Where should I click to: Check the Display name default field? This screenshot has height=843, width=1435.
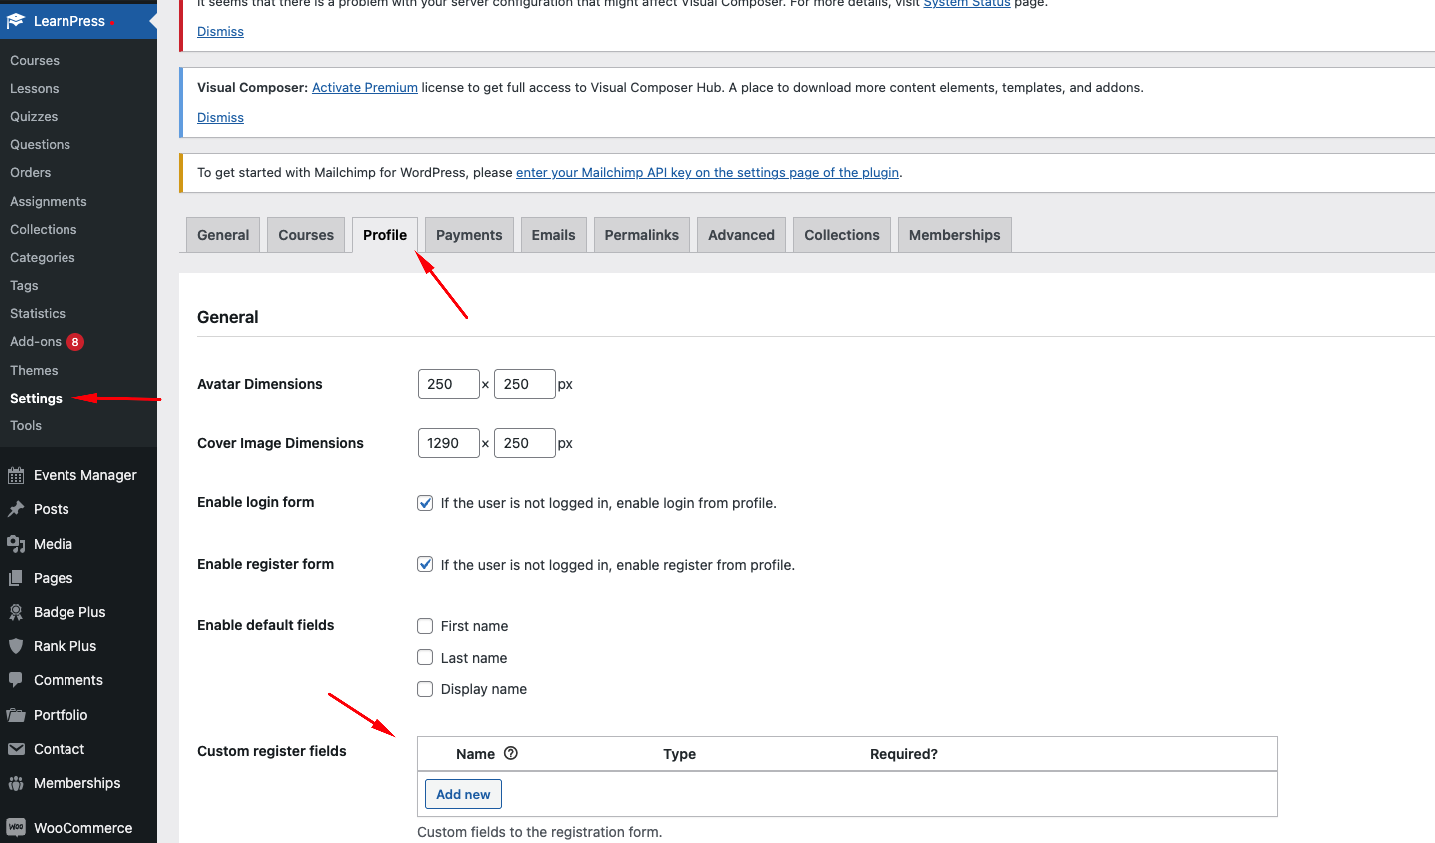pos(425,689)
